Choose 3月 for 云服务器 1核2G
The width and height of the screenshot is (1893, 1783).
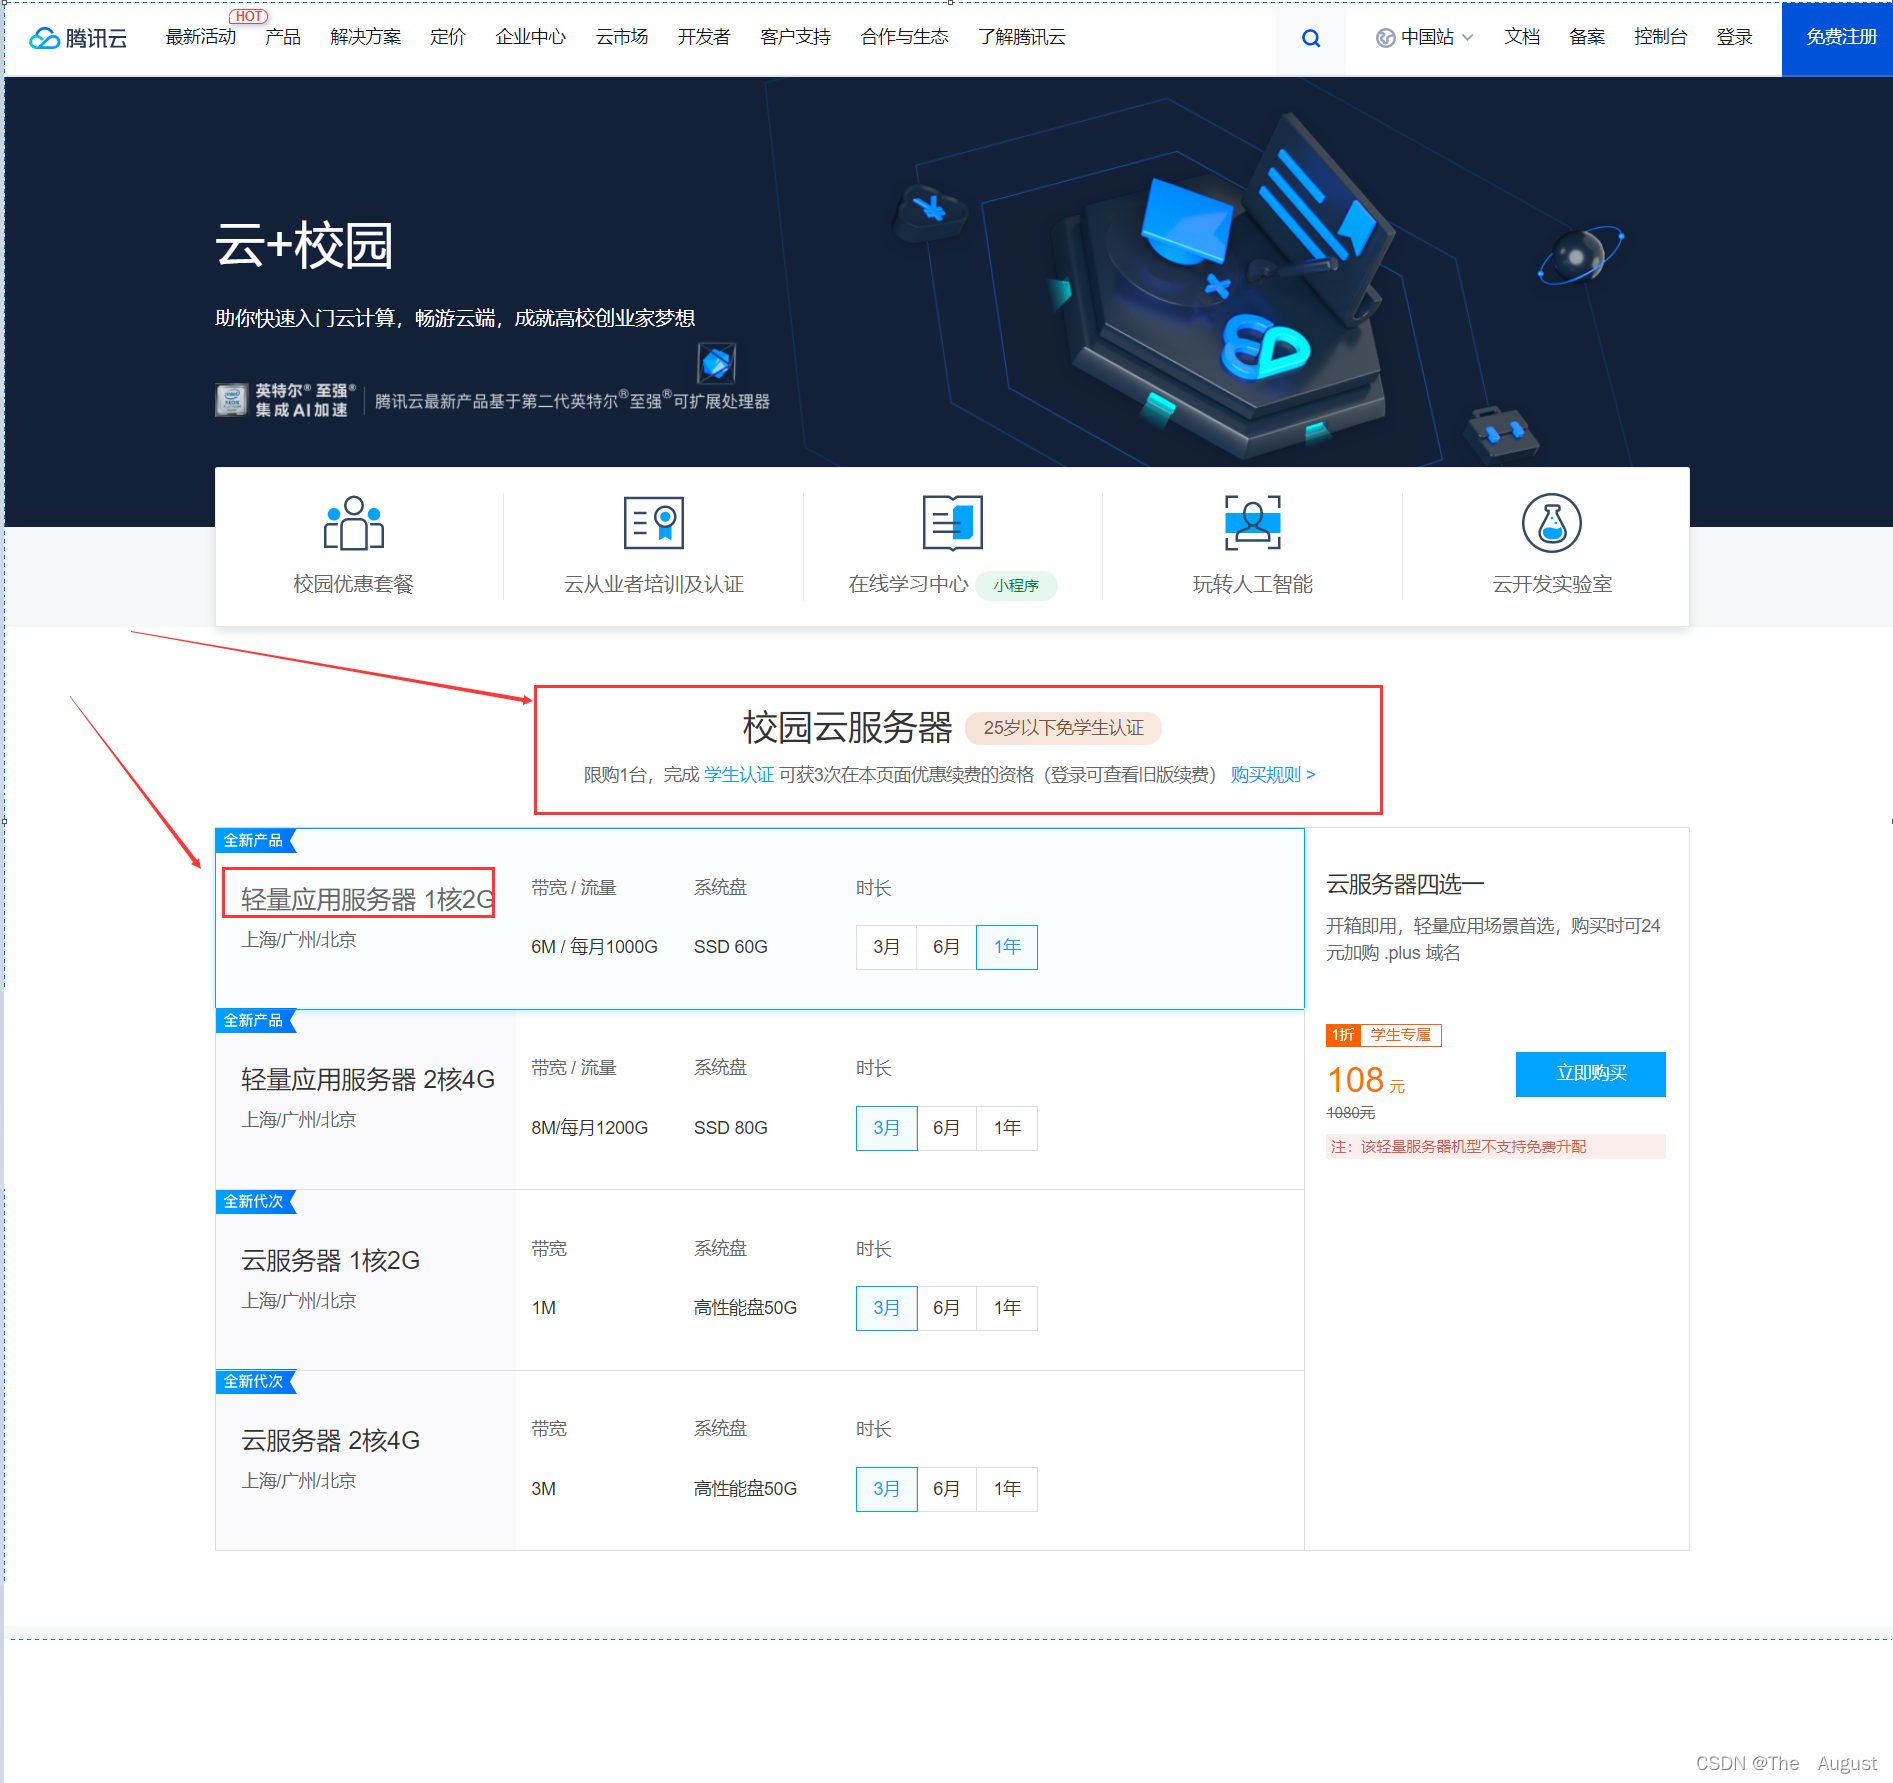coord(886,1308)
